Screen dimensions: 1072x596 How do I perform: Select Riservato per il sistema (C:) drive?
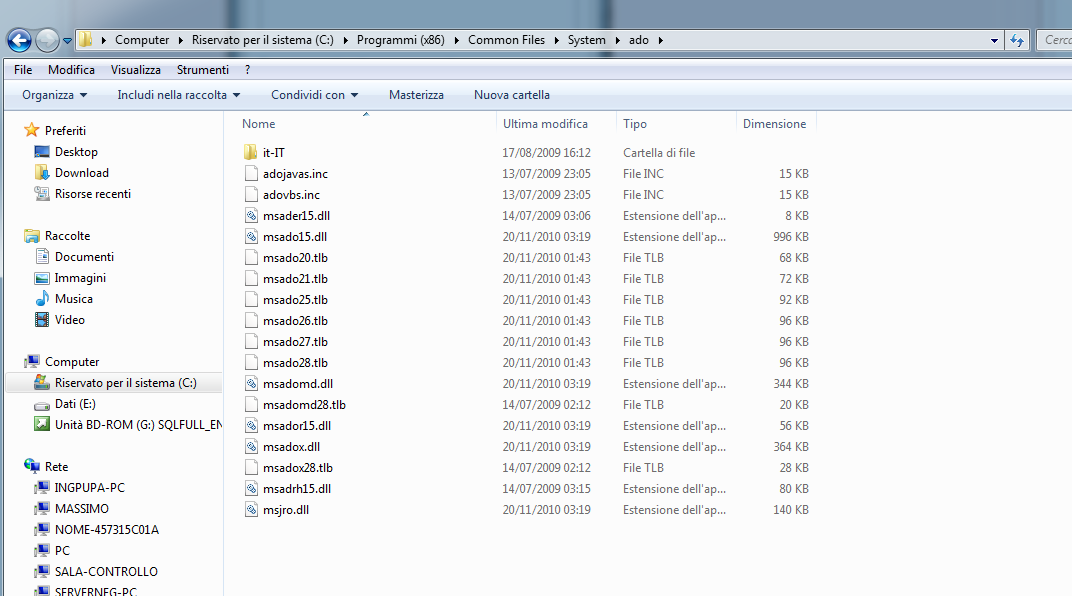point(116,383)
